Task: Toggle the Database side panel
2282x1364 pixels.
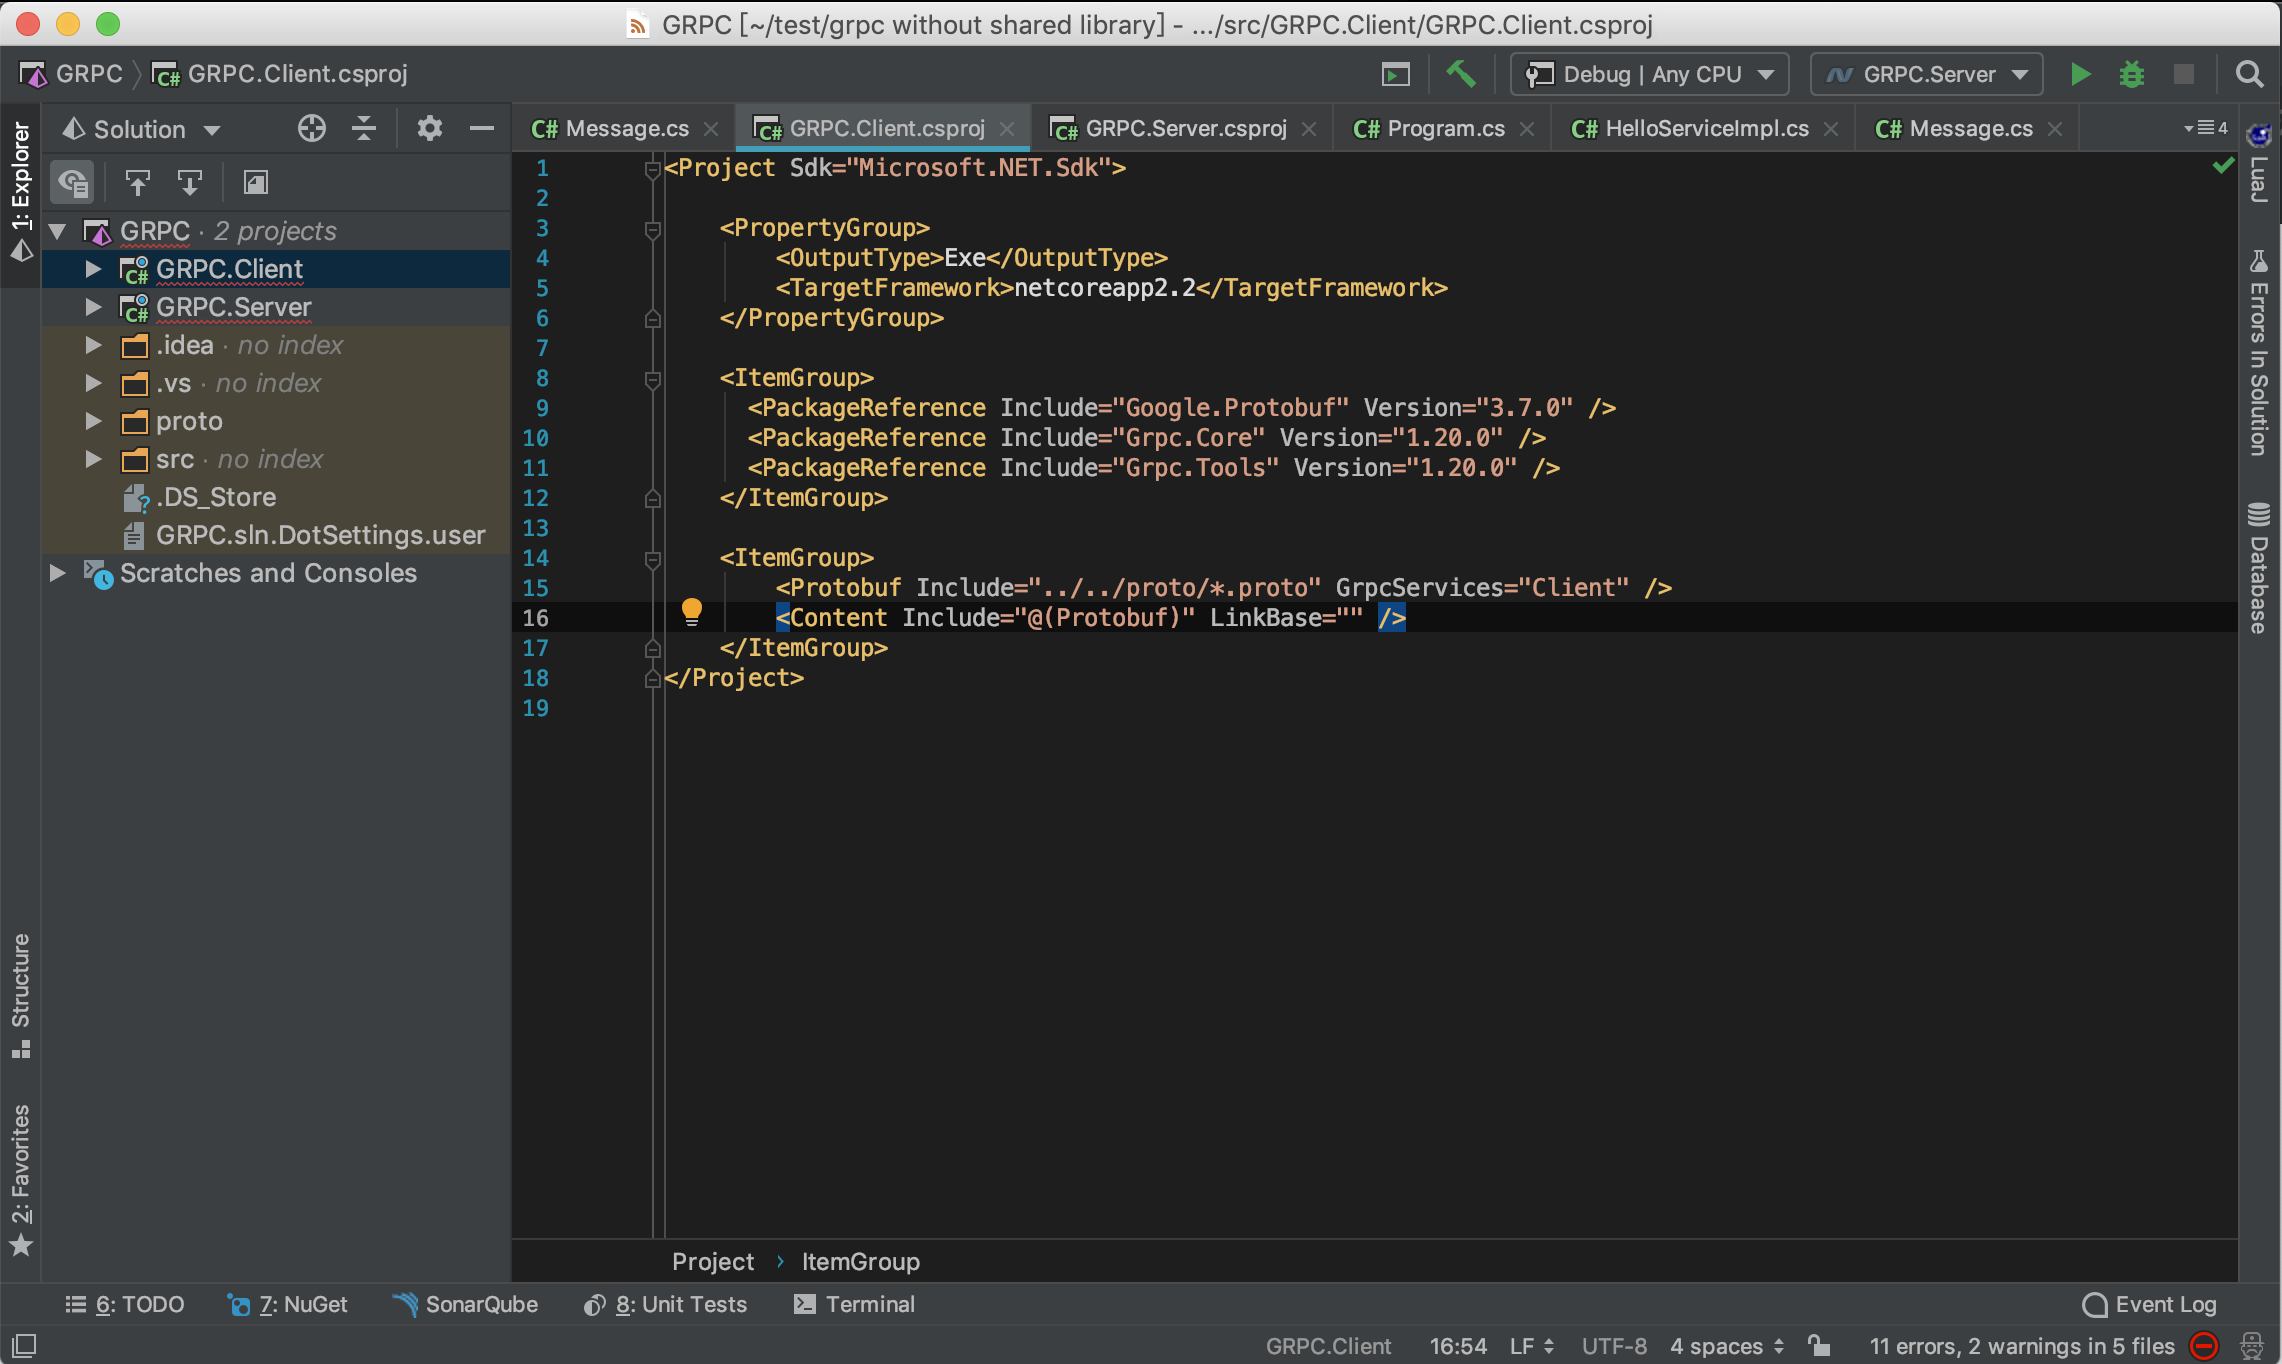Action: click(x=2259, y=568)
